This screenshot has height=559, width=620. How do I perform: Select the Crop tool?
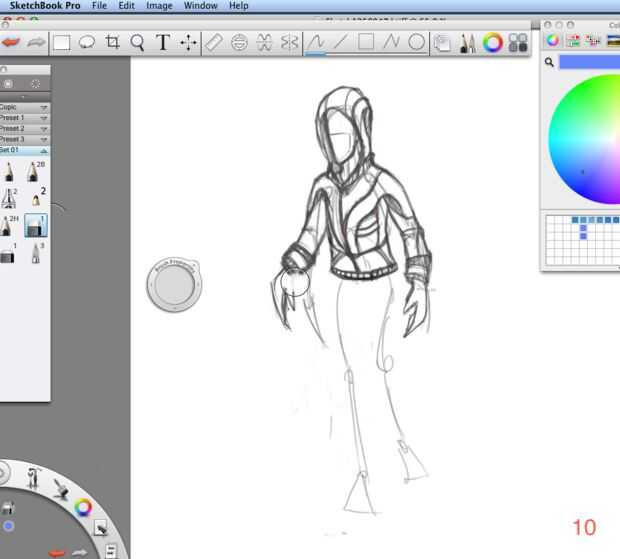point(113,42)
